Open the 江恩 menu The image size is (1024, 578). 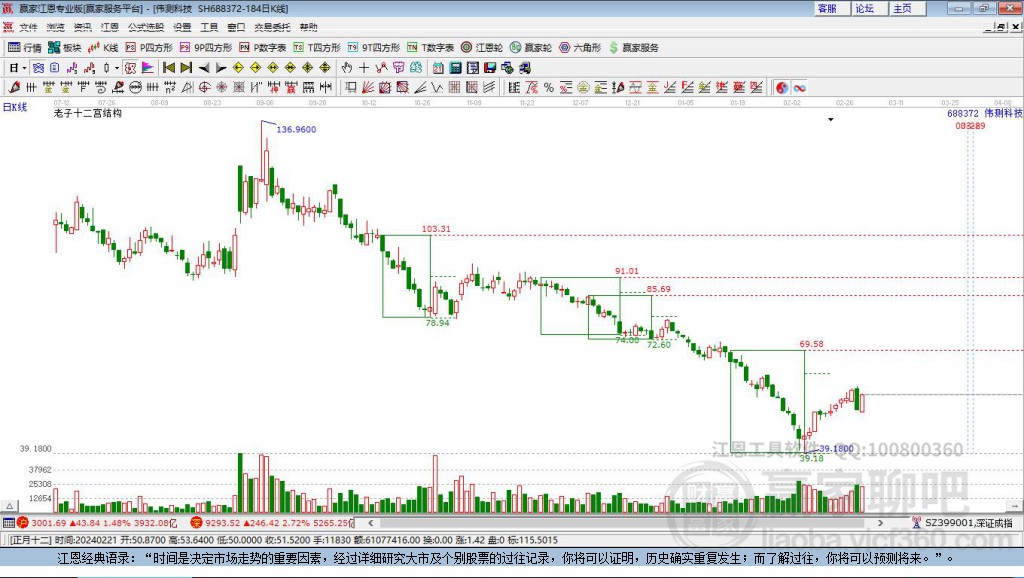pyautogui.click(x=110, y=27)
